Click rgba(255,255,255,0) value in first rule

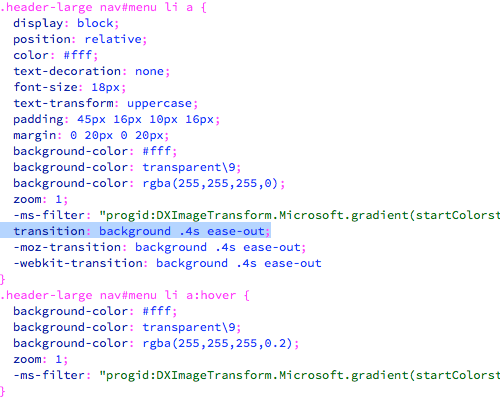pyautogui.click(x=210, y=183)
